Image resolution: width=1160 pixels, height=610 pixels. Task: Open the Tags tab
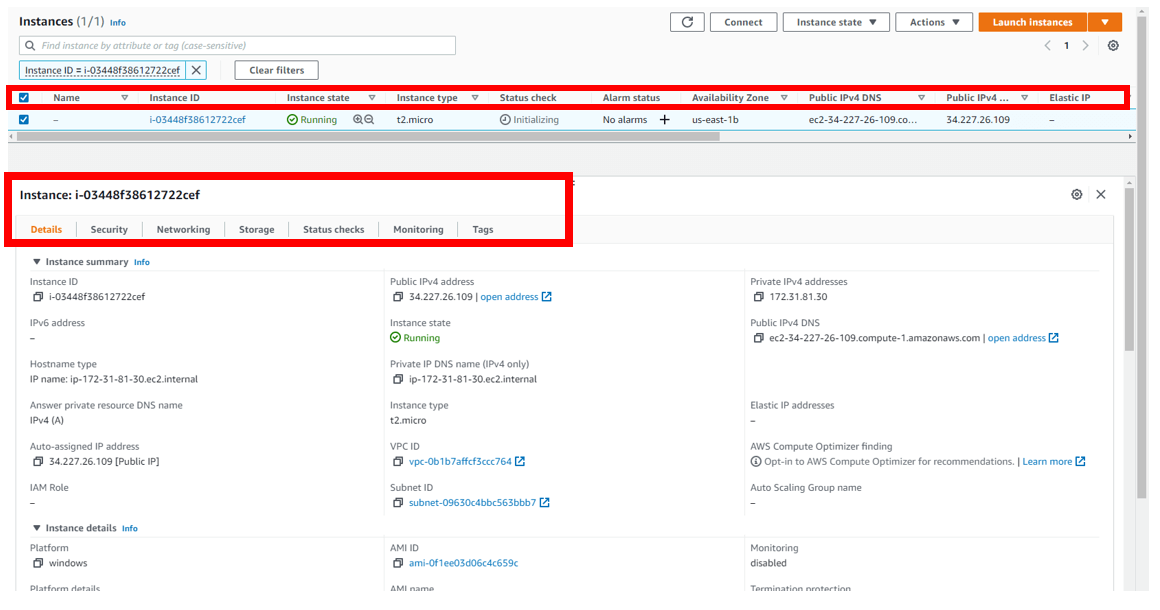pos(482,229)
